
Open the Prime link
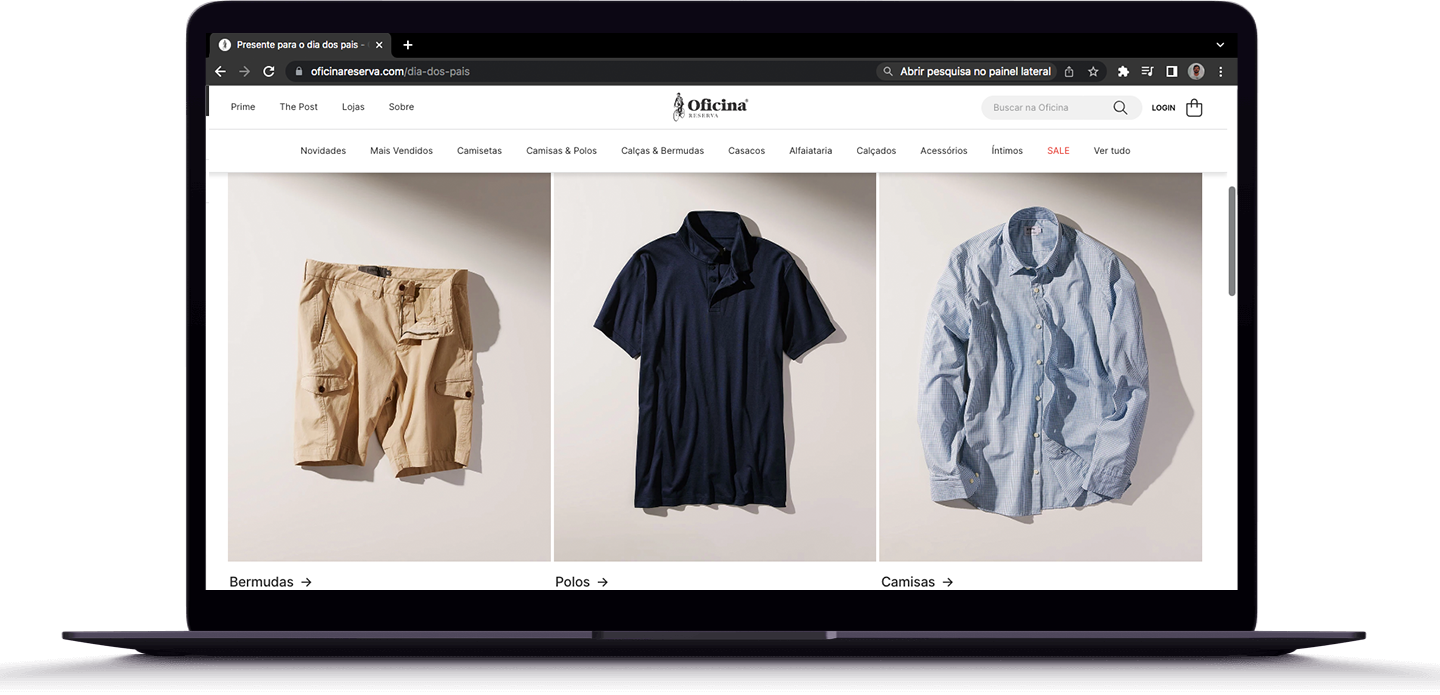click(243, 107)
